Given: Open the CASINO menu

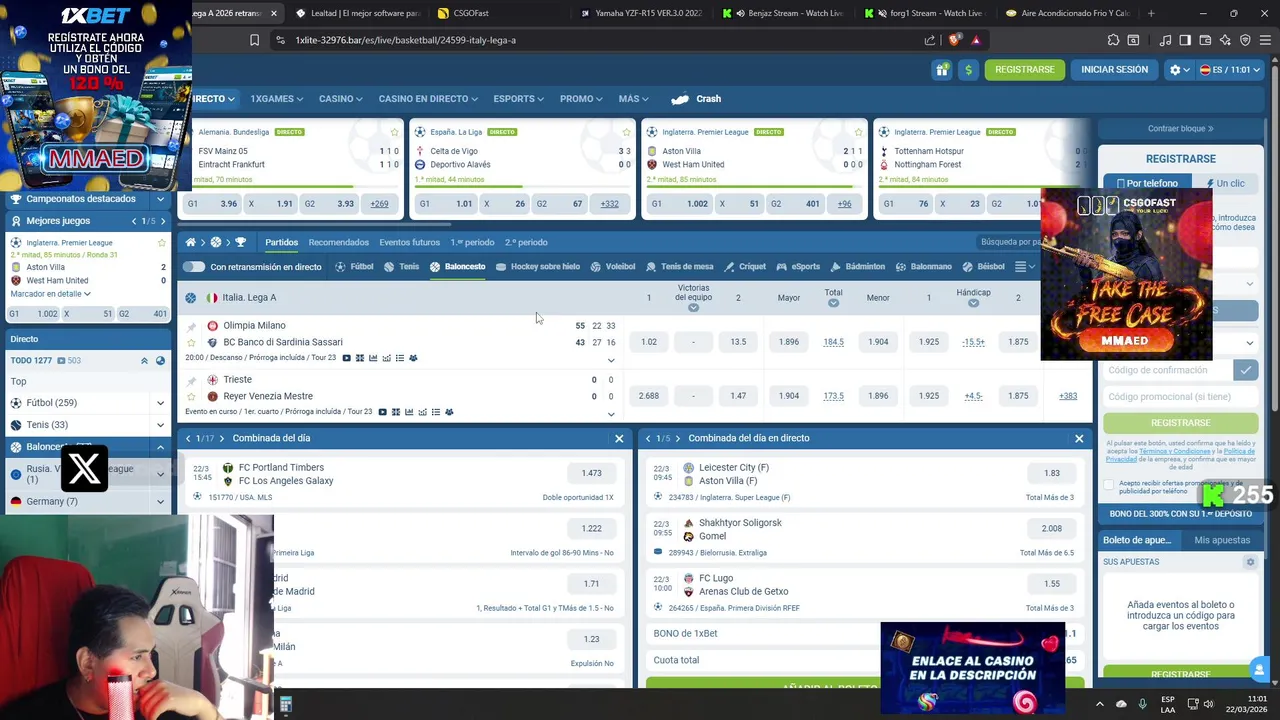Looking at the screenshot, I should coord(341,99).
